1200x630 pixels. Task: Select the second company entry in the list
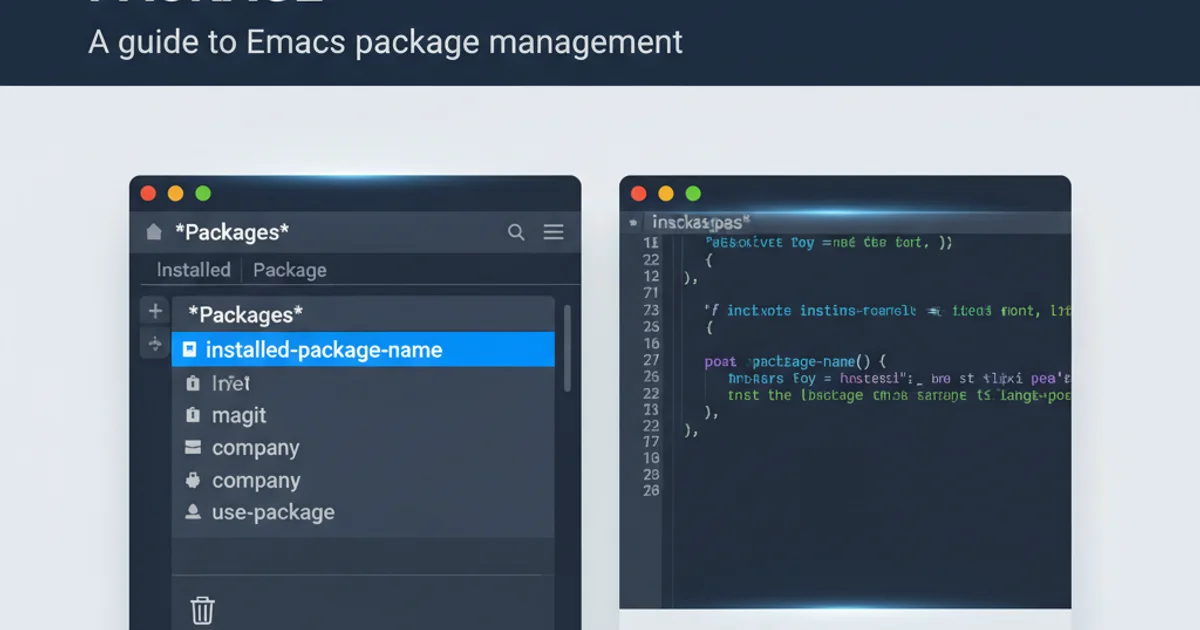pyautogui.click(x=255, y=480)
